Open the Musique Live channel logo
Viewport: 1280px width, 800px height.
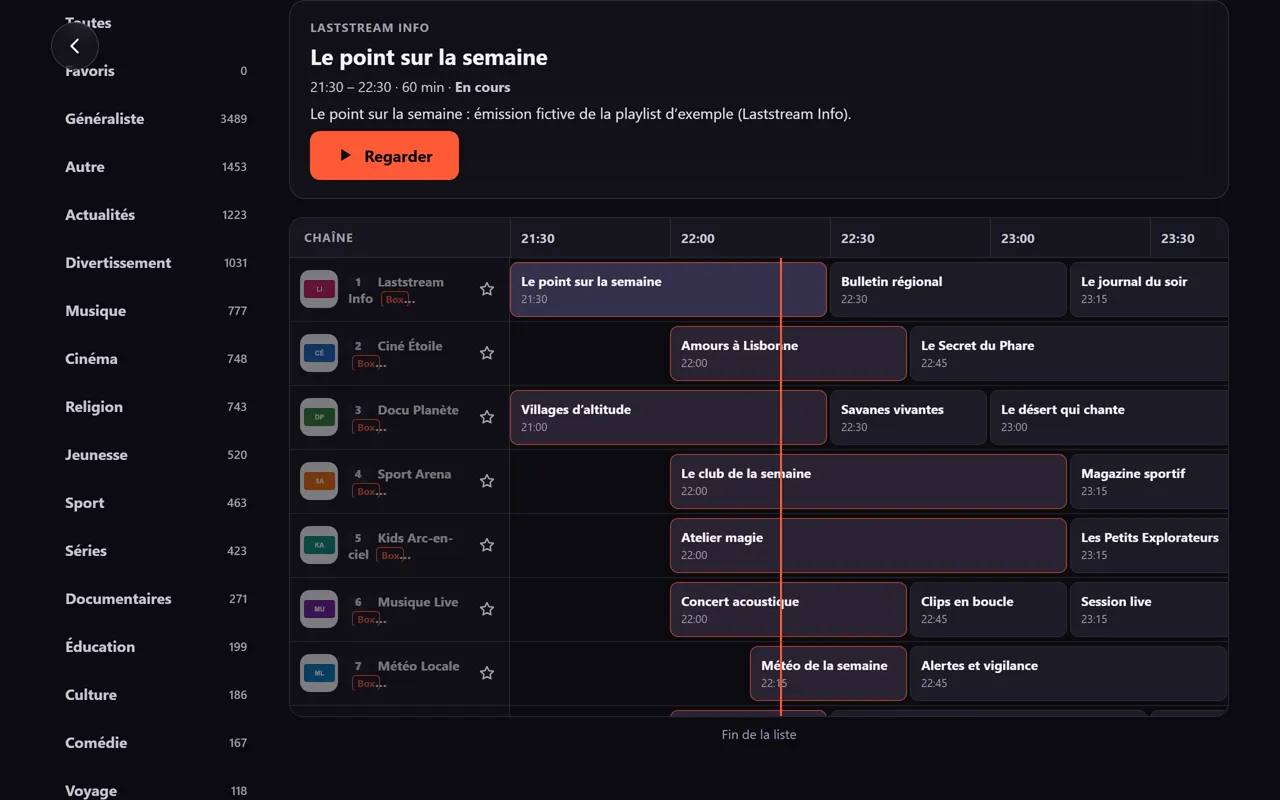[x=320, y=609]
